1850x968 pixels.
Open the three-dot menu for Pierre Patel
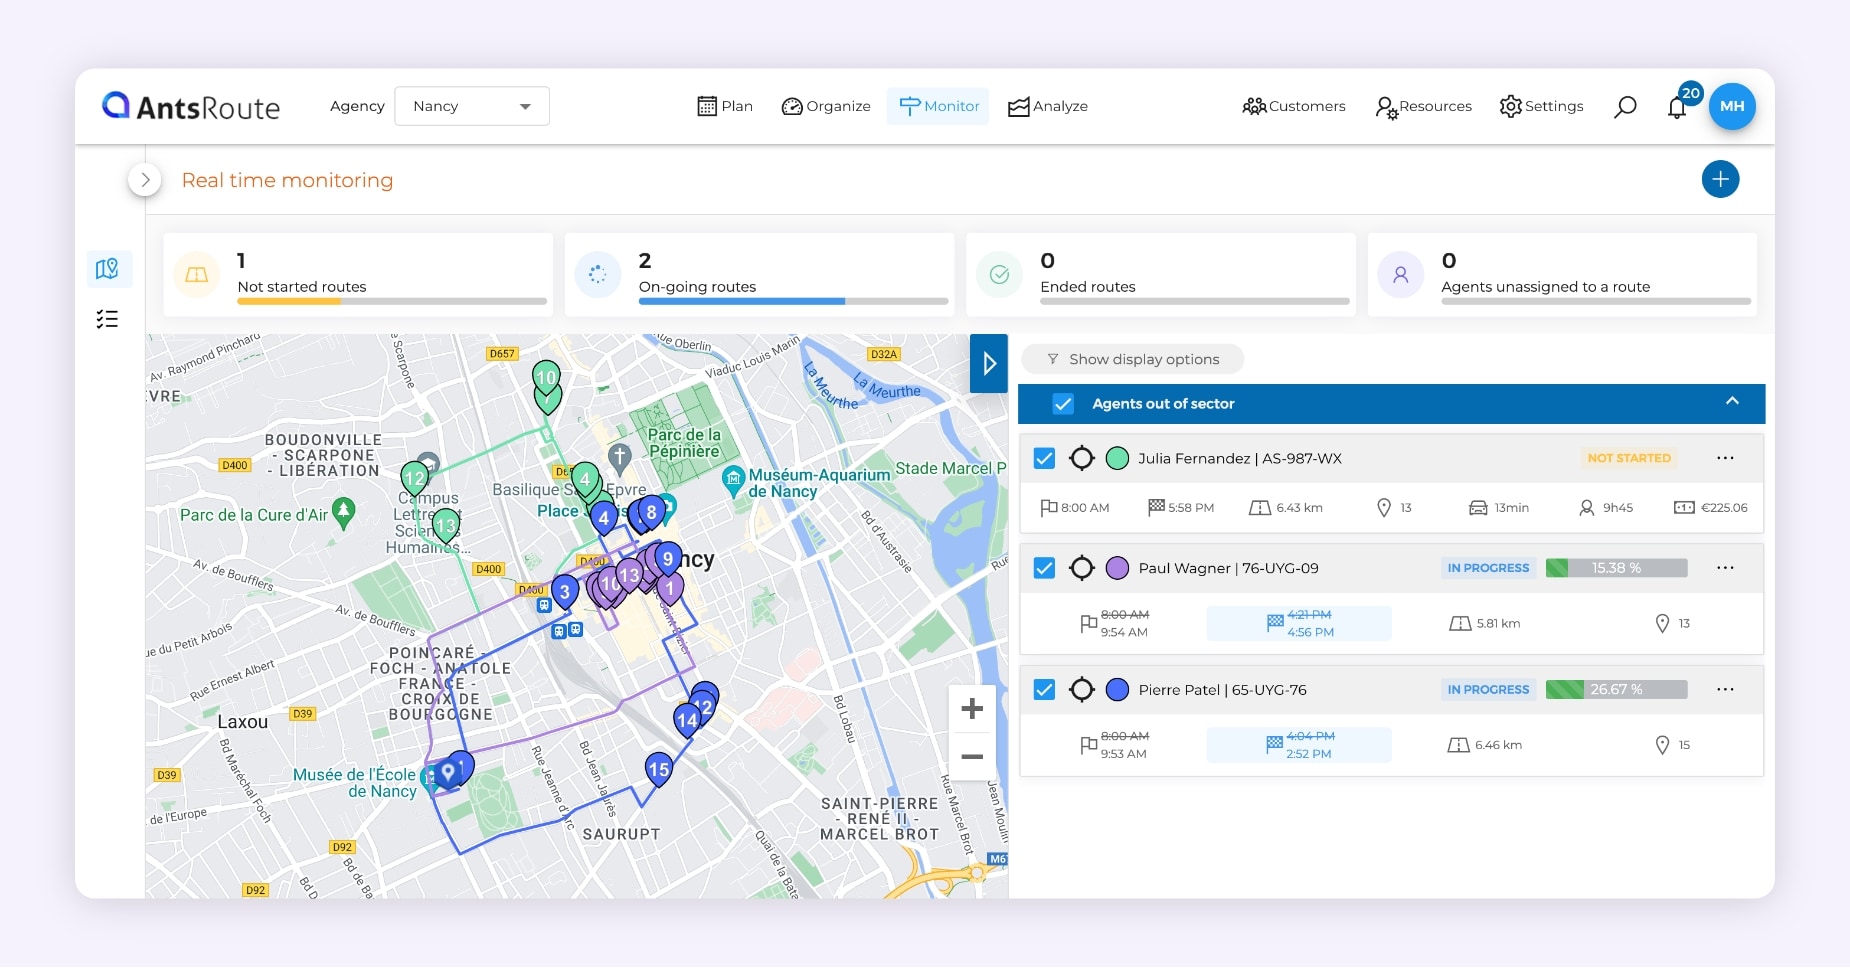1725,689
